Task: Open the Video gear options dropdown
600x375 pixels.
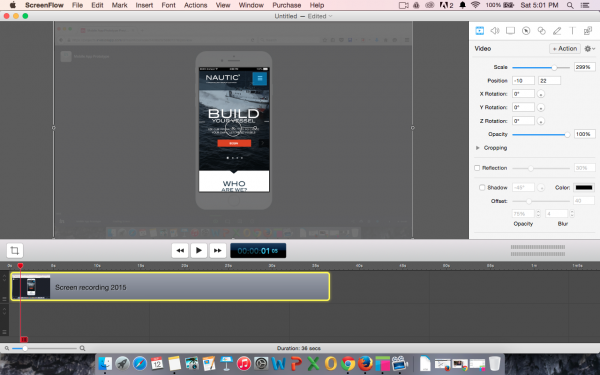Action: coord(589,49)
